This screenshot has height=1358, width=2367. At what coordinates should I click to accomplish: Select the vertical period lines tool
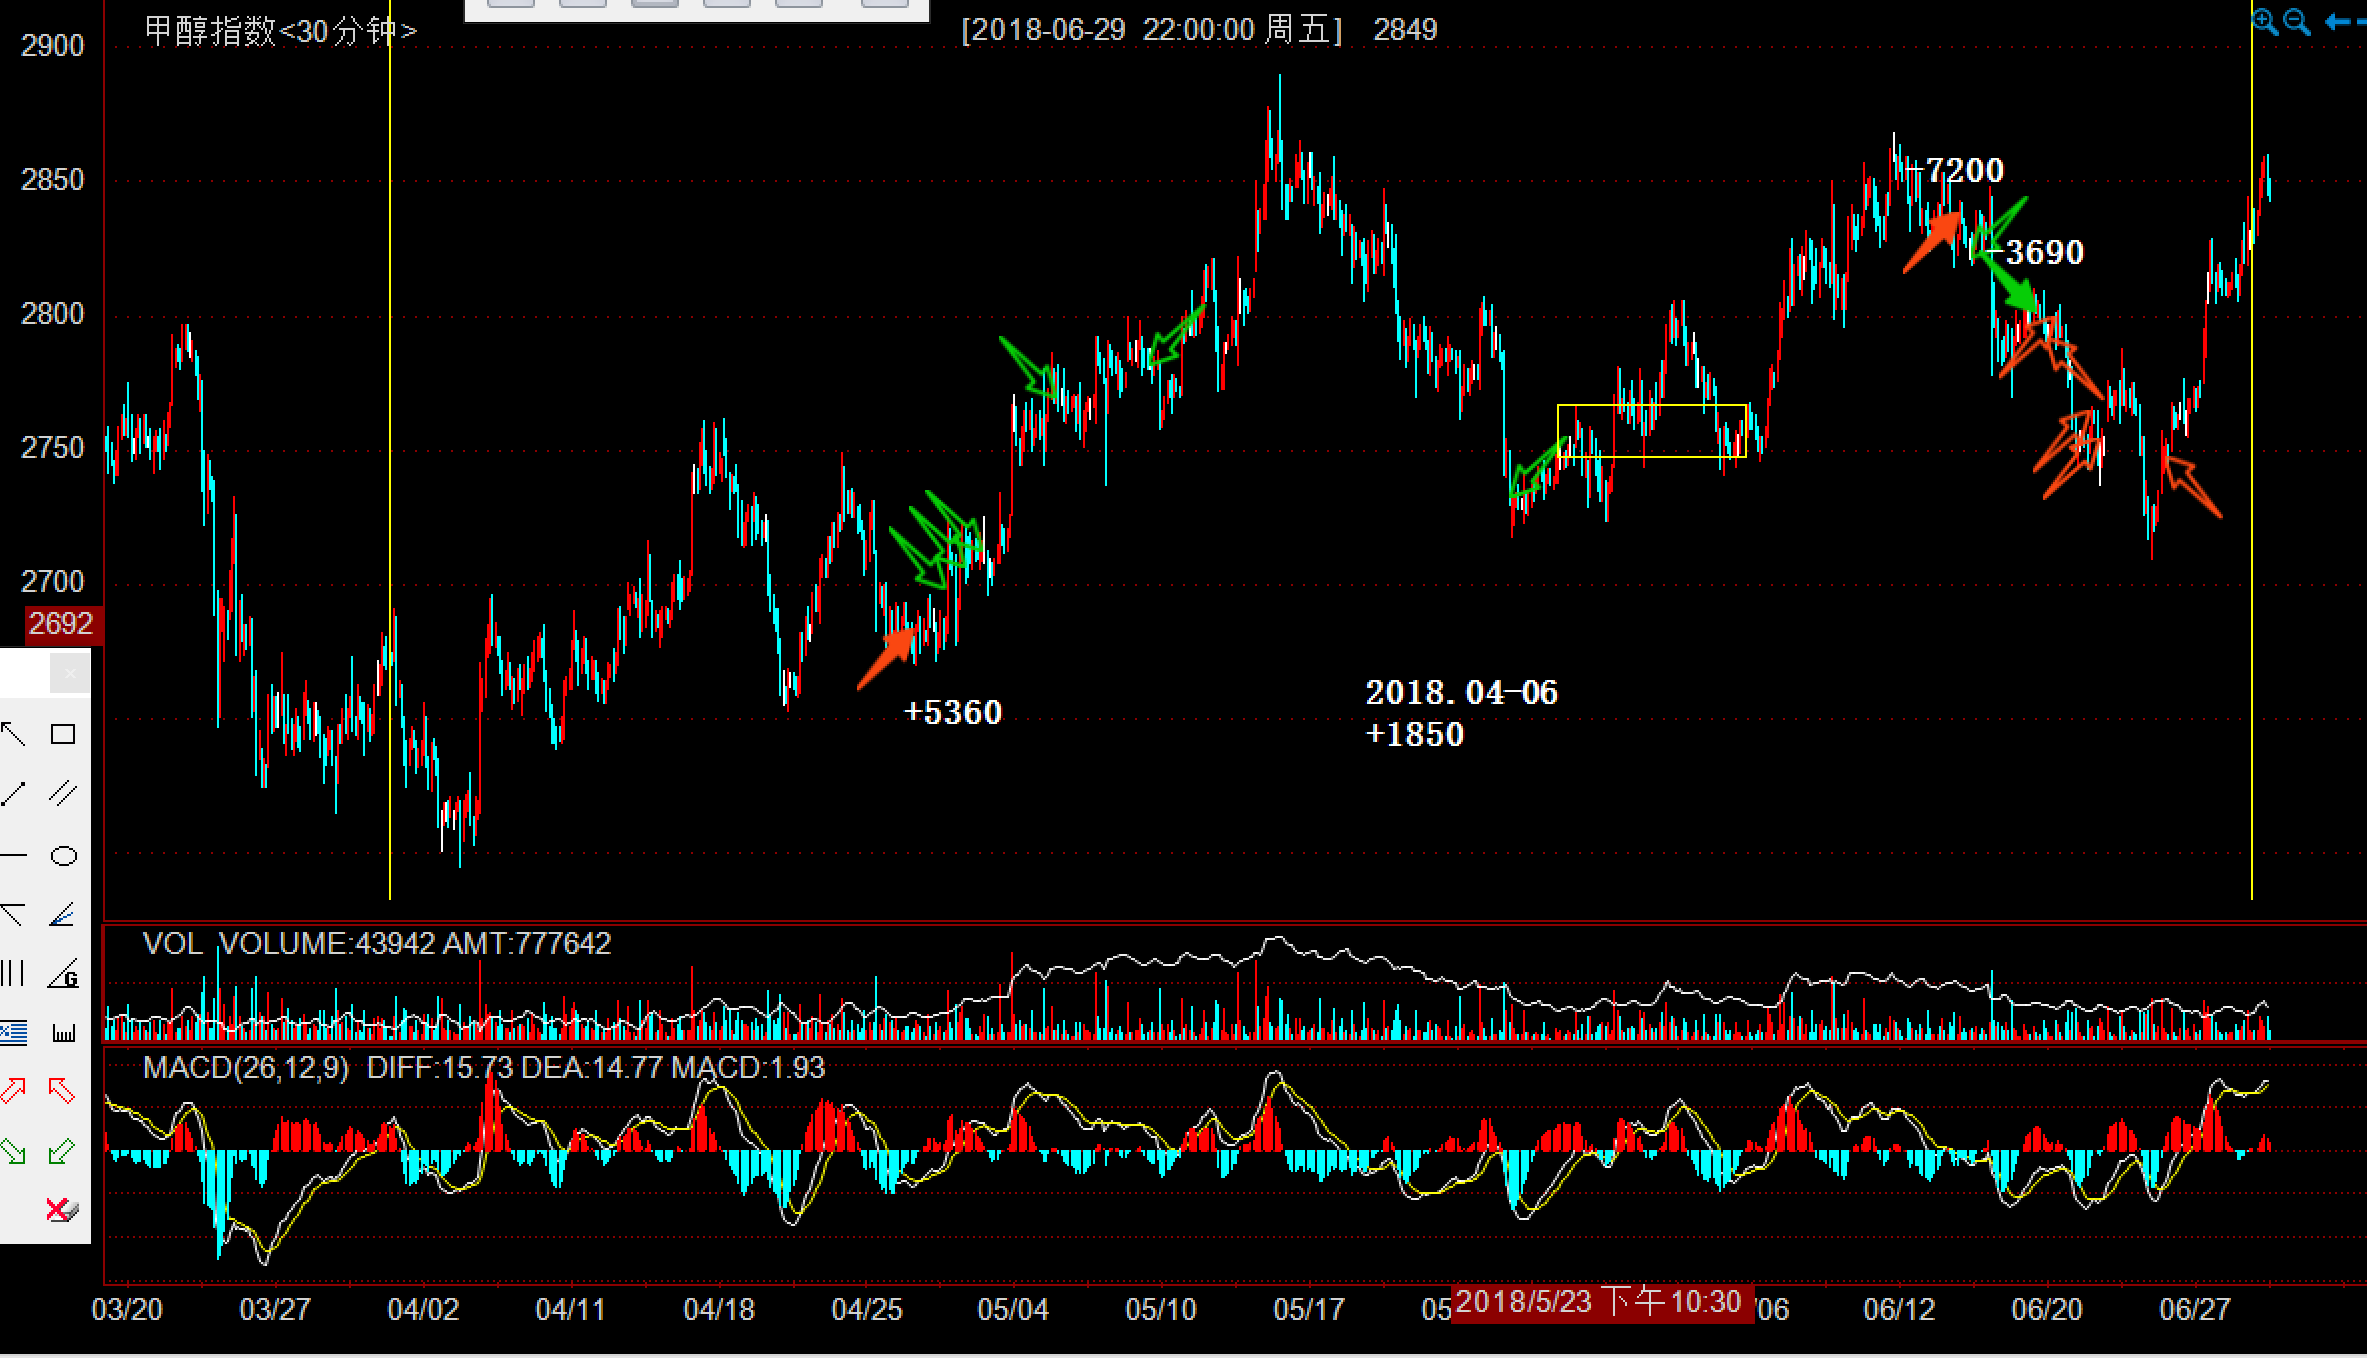(13, 973)
